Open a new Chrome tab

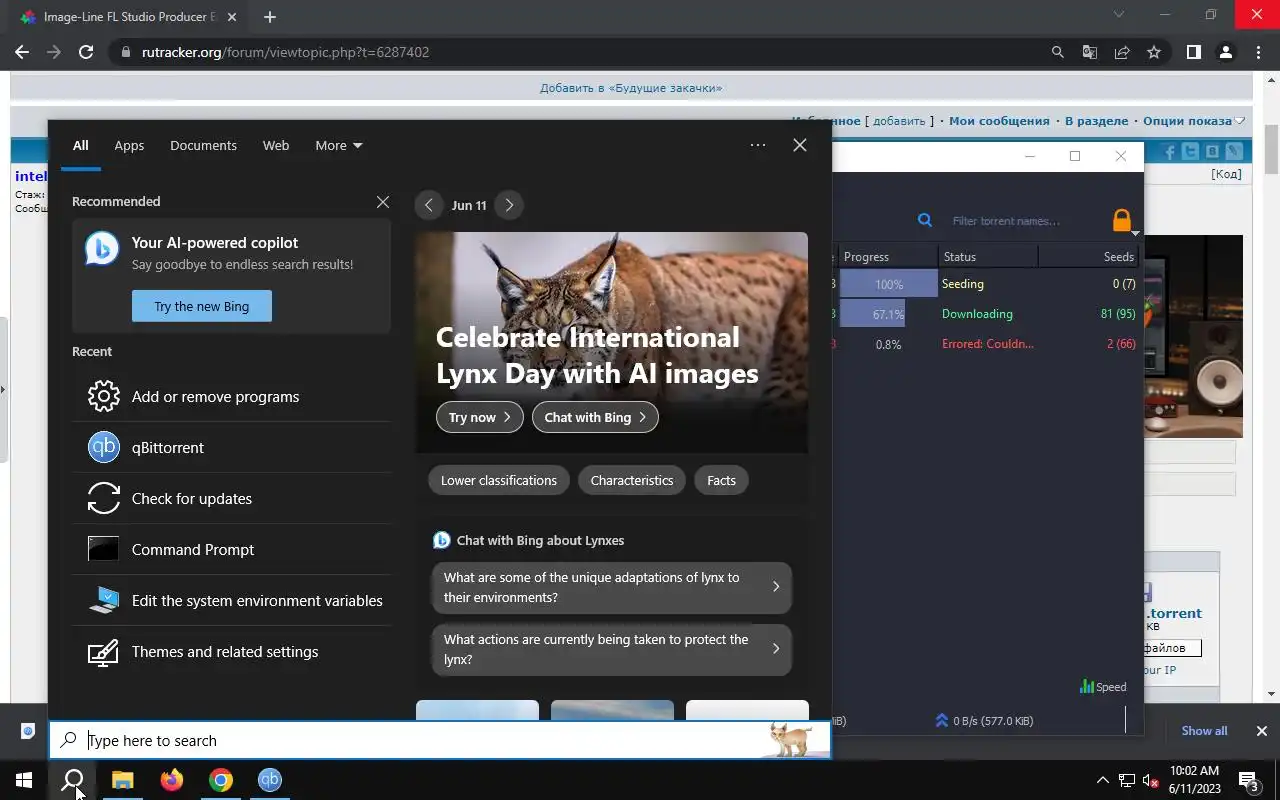click(270, 17)
